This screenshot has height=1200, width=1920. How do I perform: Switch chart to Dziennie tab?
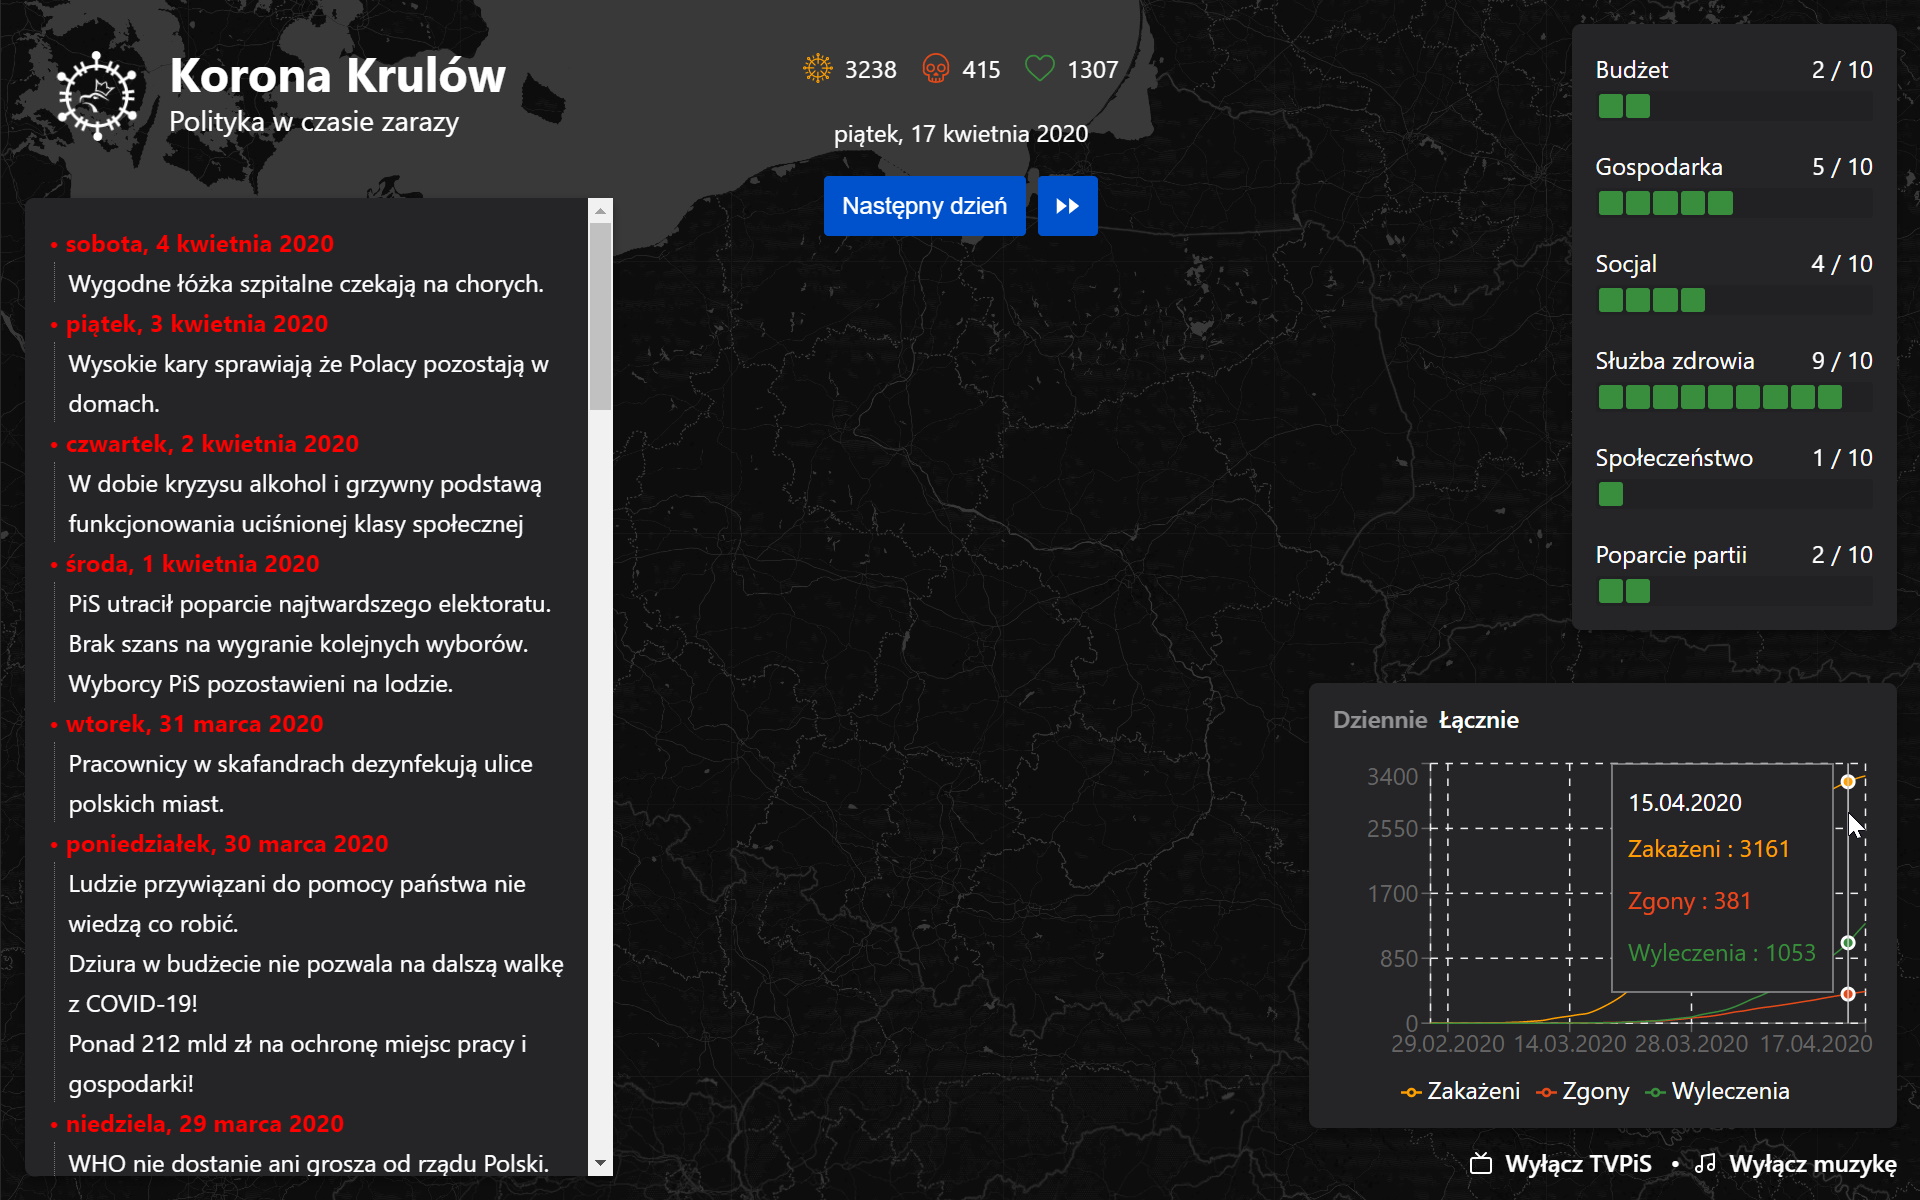pos(1379,720)
